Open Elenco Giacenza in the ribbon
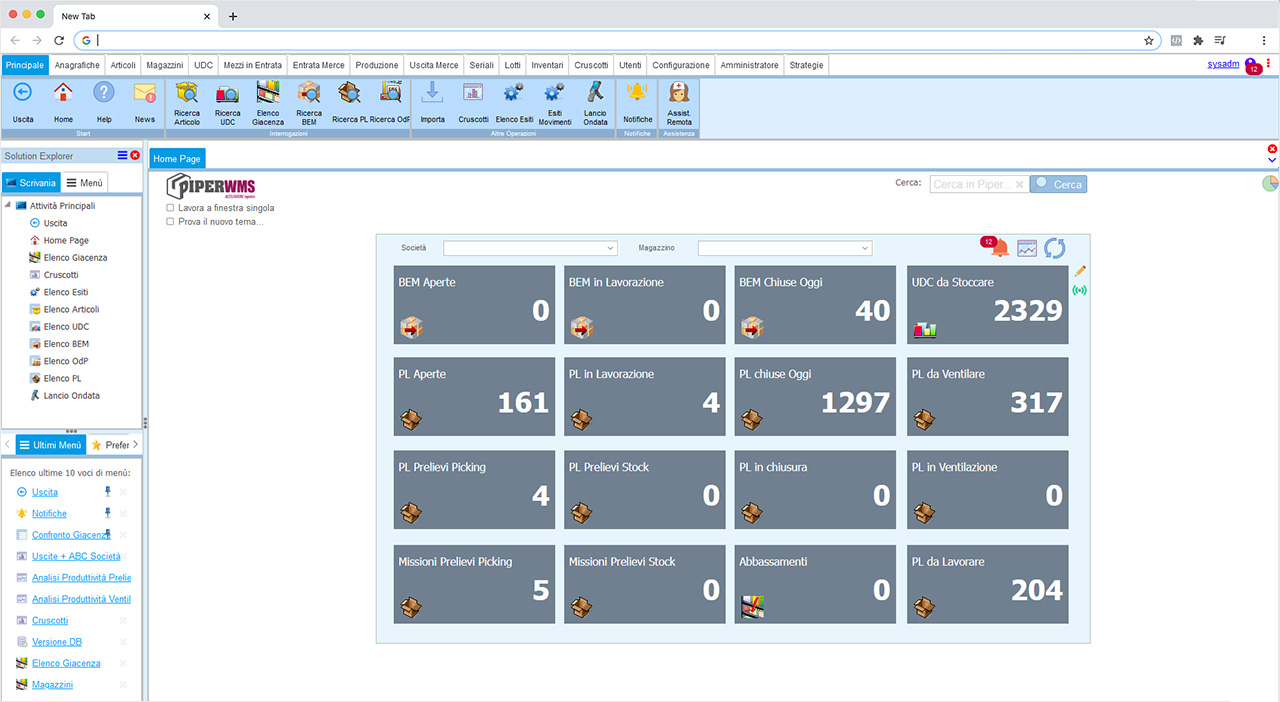Screen dimensions: 1280x702 pos(268,102)
